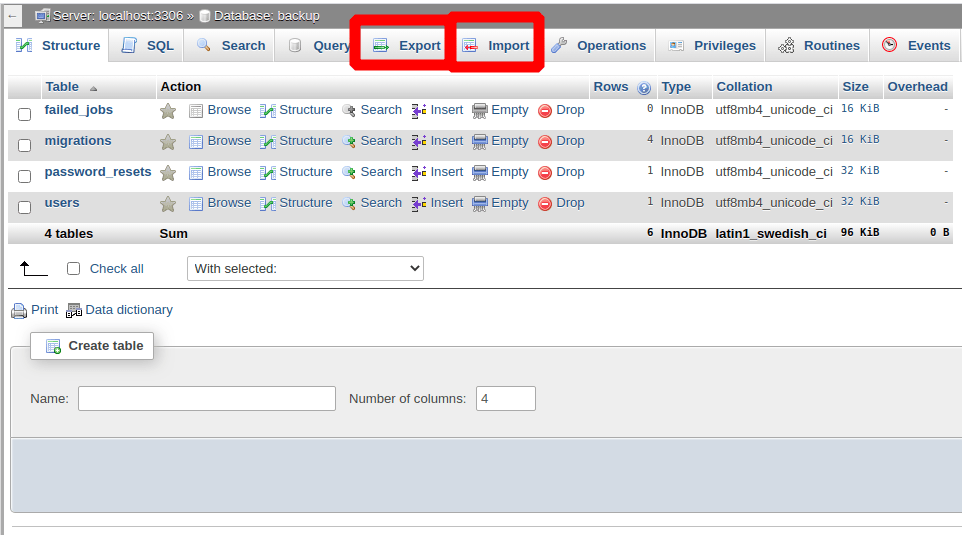Switch to the Privileges tab

[712, 45]
